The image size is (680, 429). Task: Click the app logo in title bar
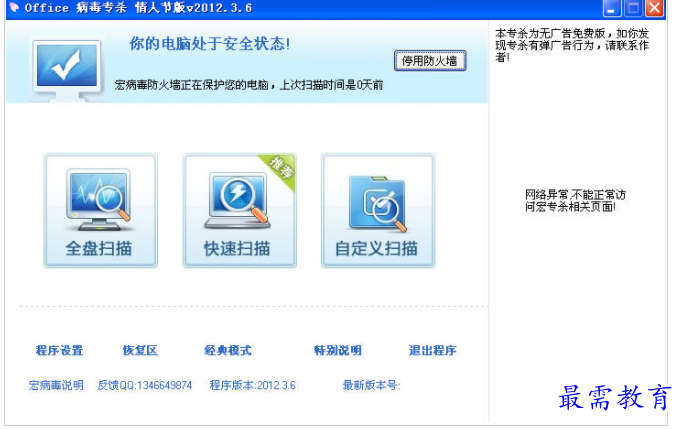pyautogui.click(x=14, y=7)
